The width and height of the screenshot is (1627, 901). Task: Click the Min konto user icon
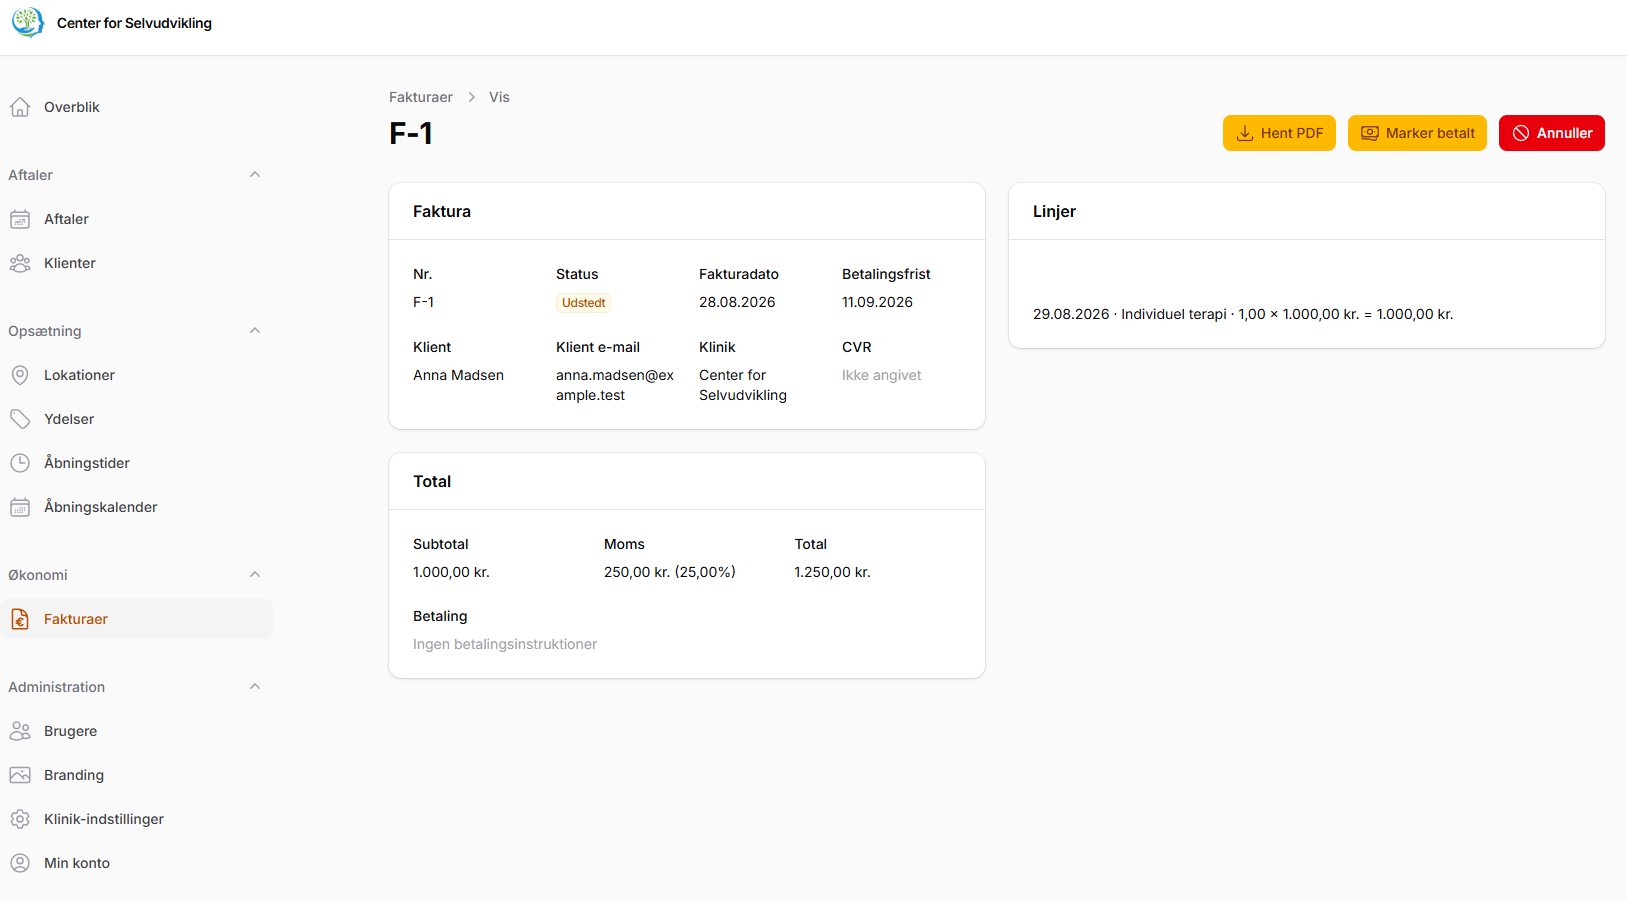coord(20,863)
